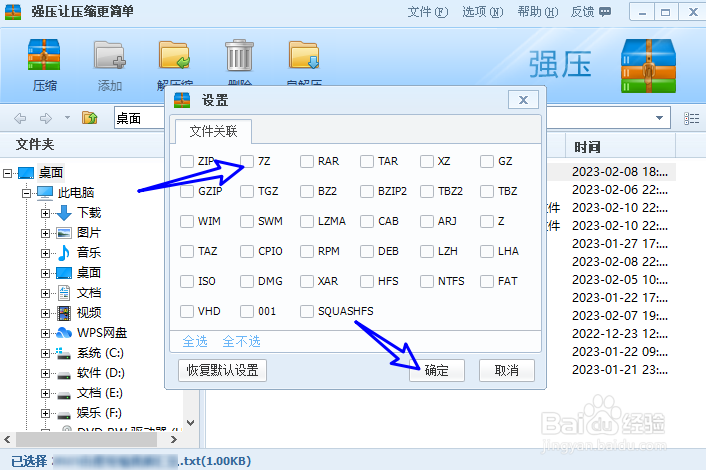Expand the 图片 tree node
This screenshot has width=706, height=470.
(45, 233)
